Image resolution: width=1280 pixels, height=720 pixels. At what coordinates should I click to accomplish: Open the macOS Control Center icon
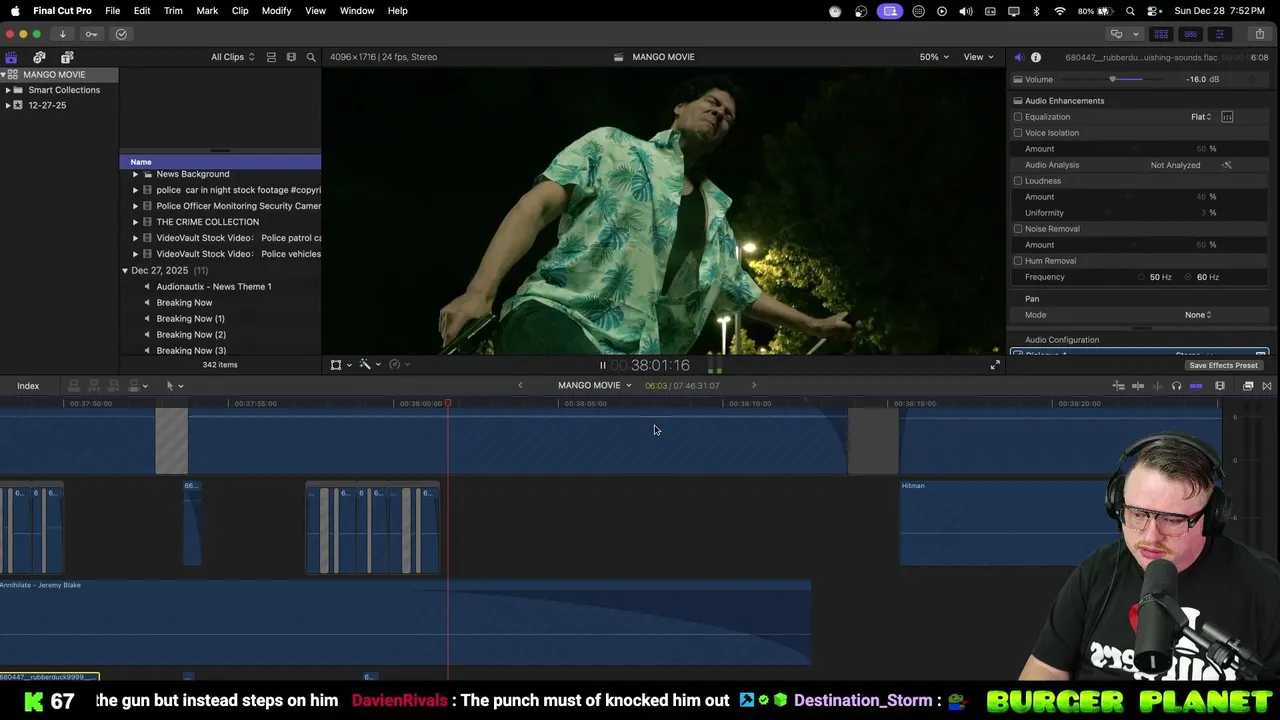[1153, 11]
